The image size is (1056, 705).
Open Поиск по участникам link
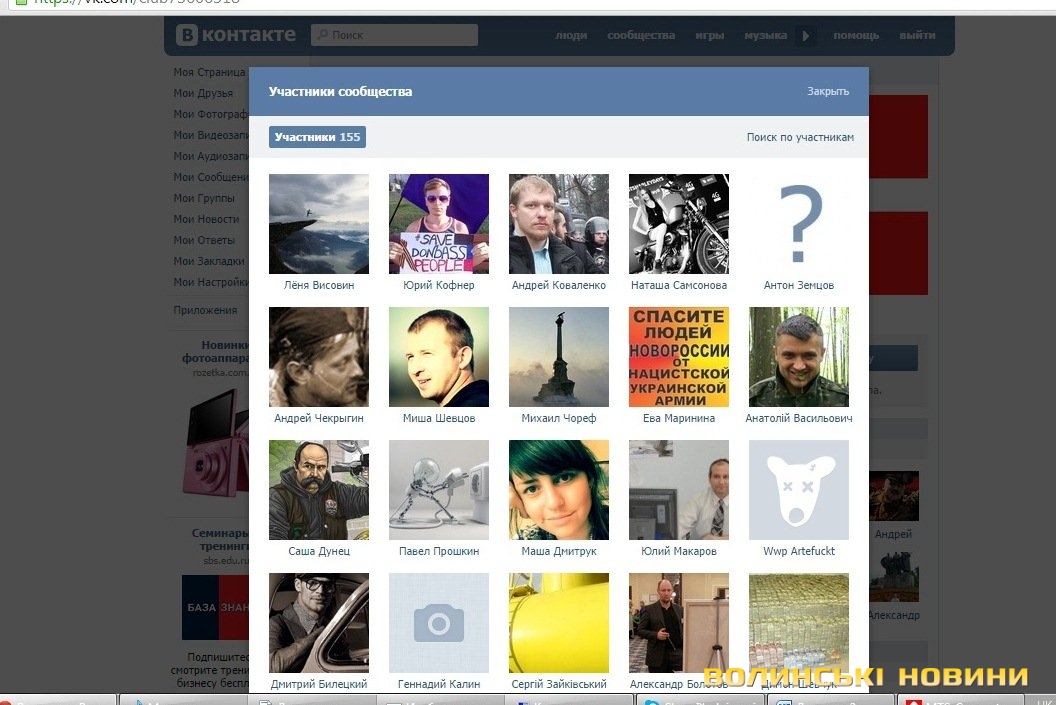[799, 137]
